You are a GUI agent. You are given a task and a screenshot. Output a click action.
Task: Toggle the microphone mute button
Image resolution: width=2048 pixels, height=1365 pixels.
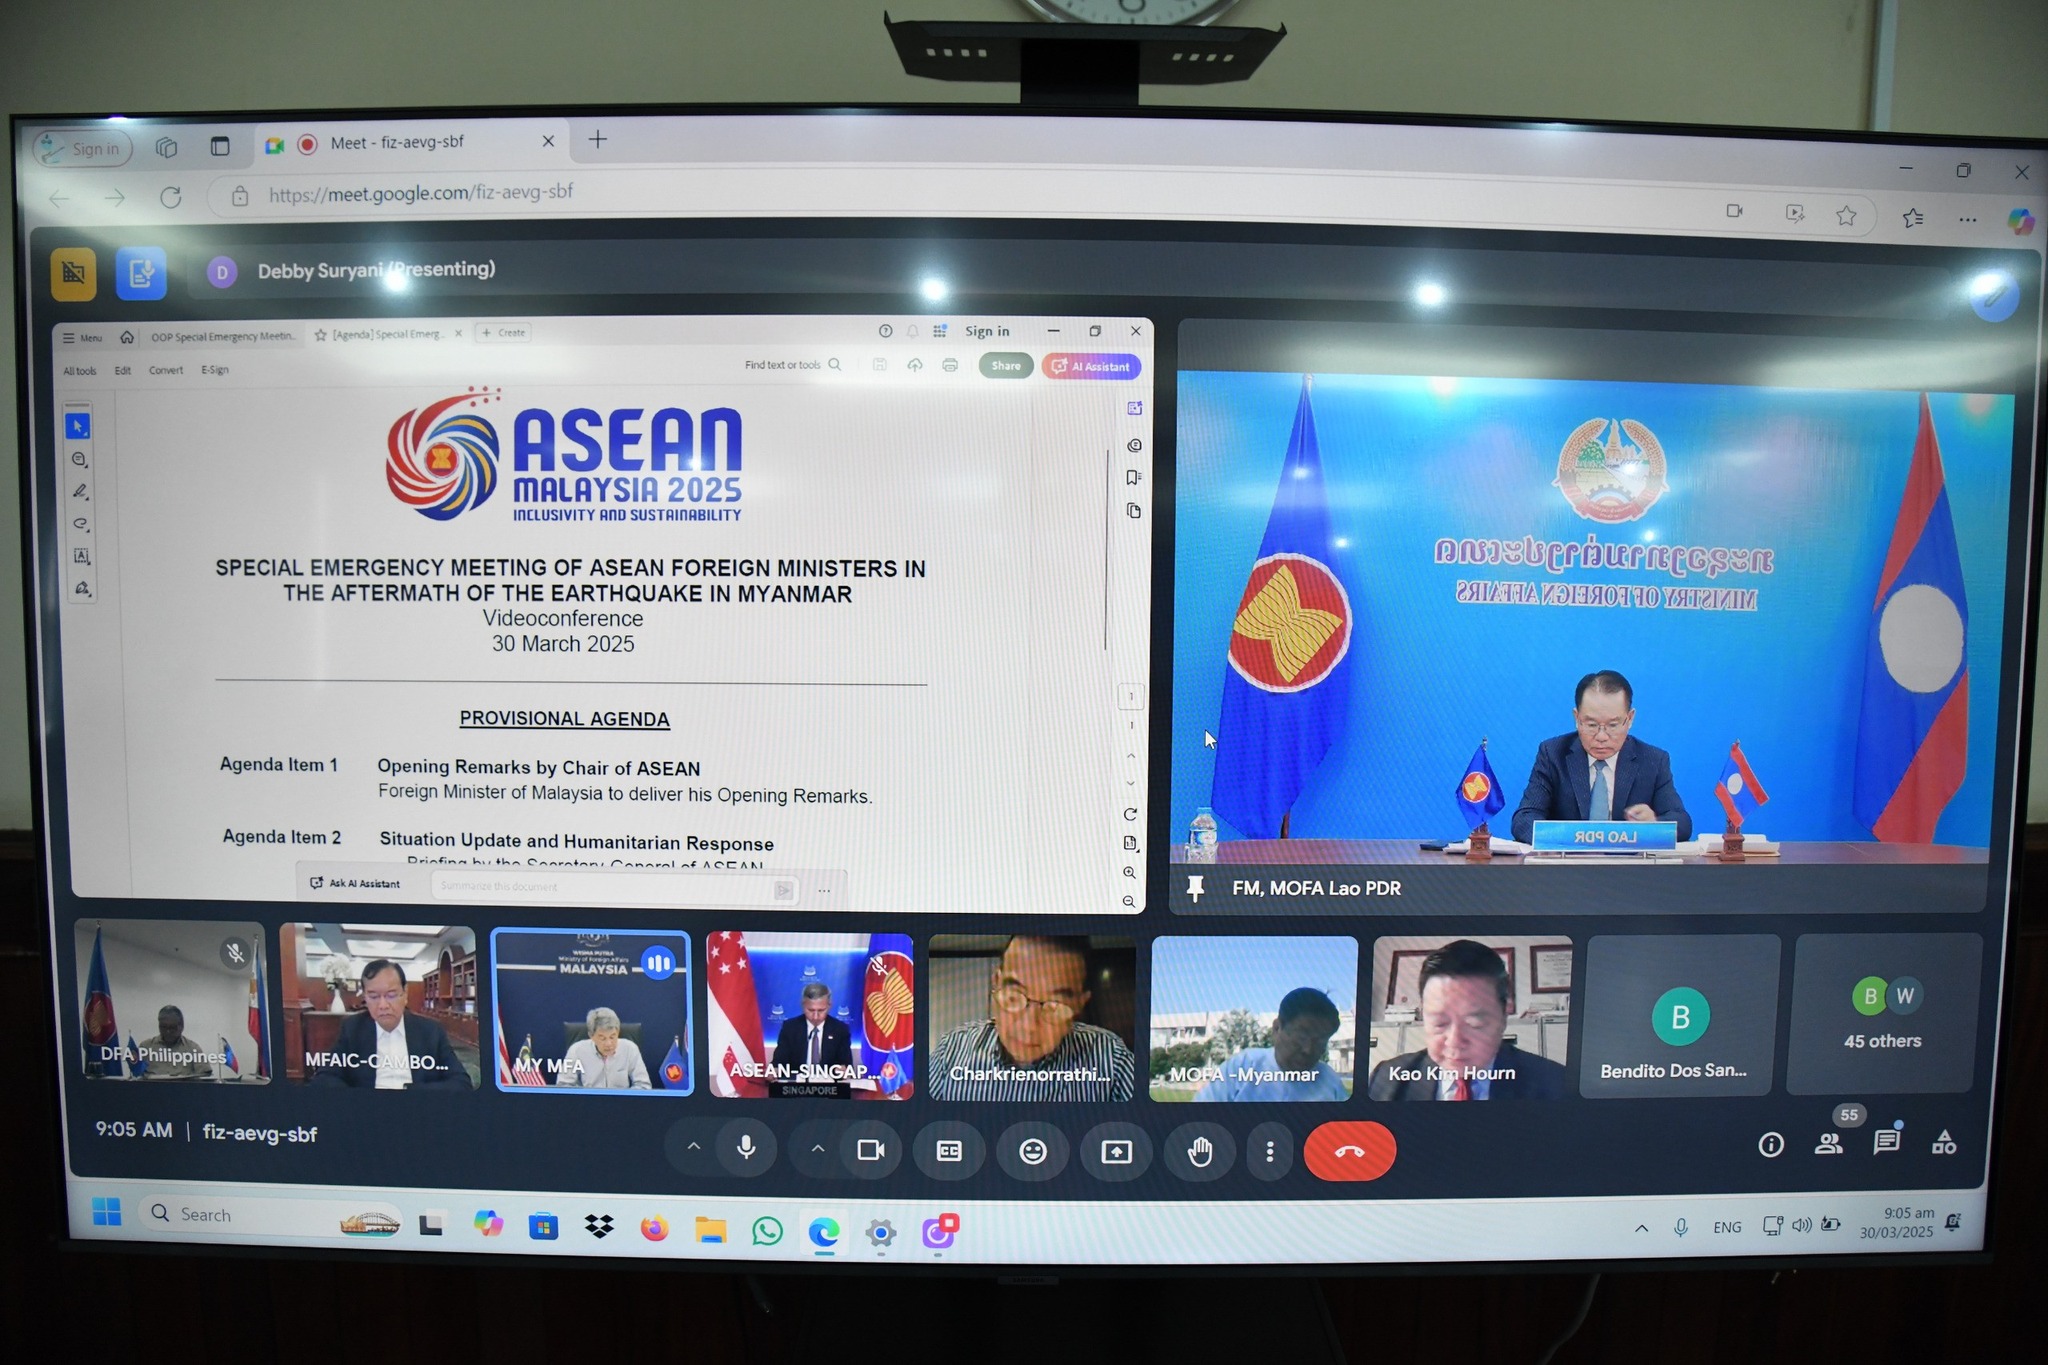tap(746, 1149)
